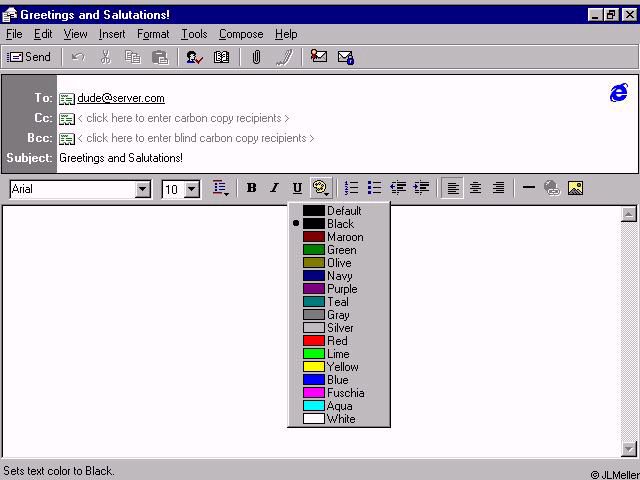Toggle Bold formatting
Viewport: 640px width, 480px height.
[x=251, y=188]
